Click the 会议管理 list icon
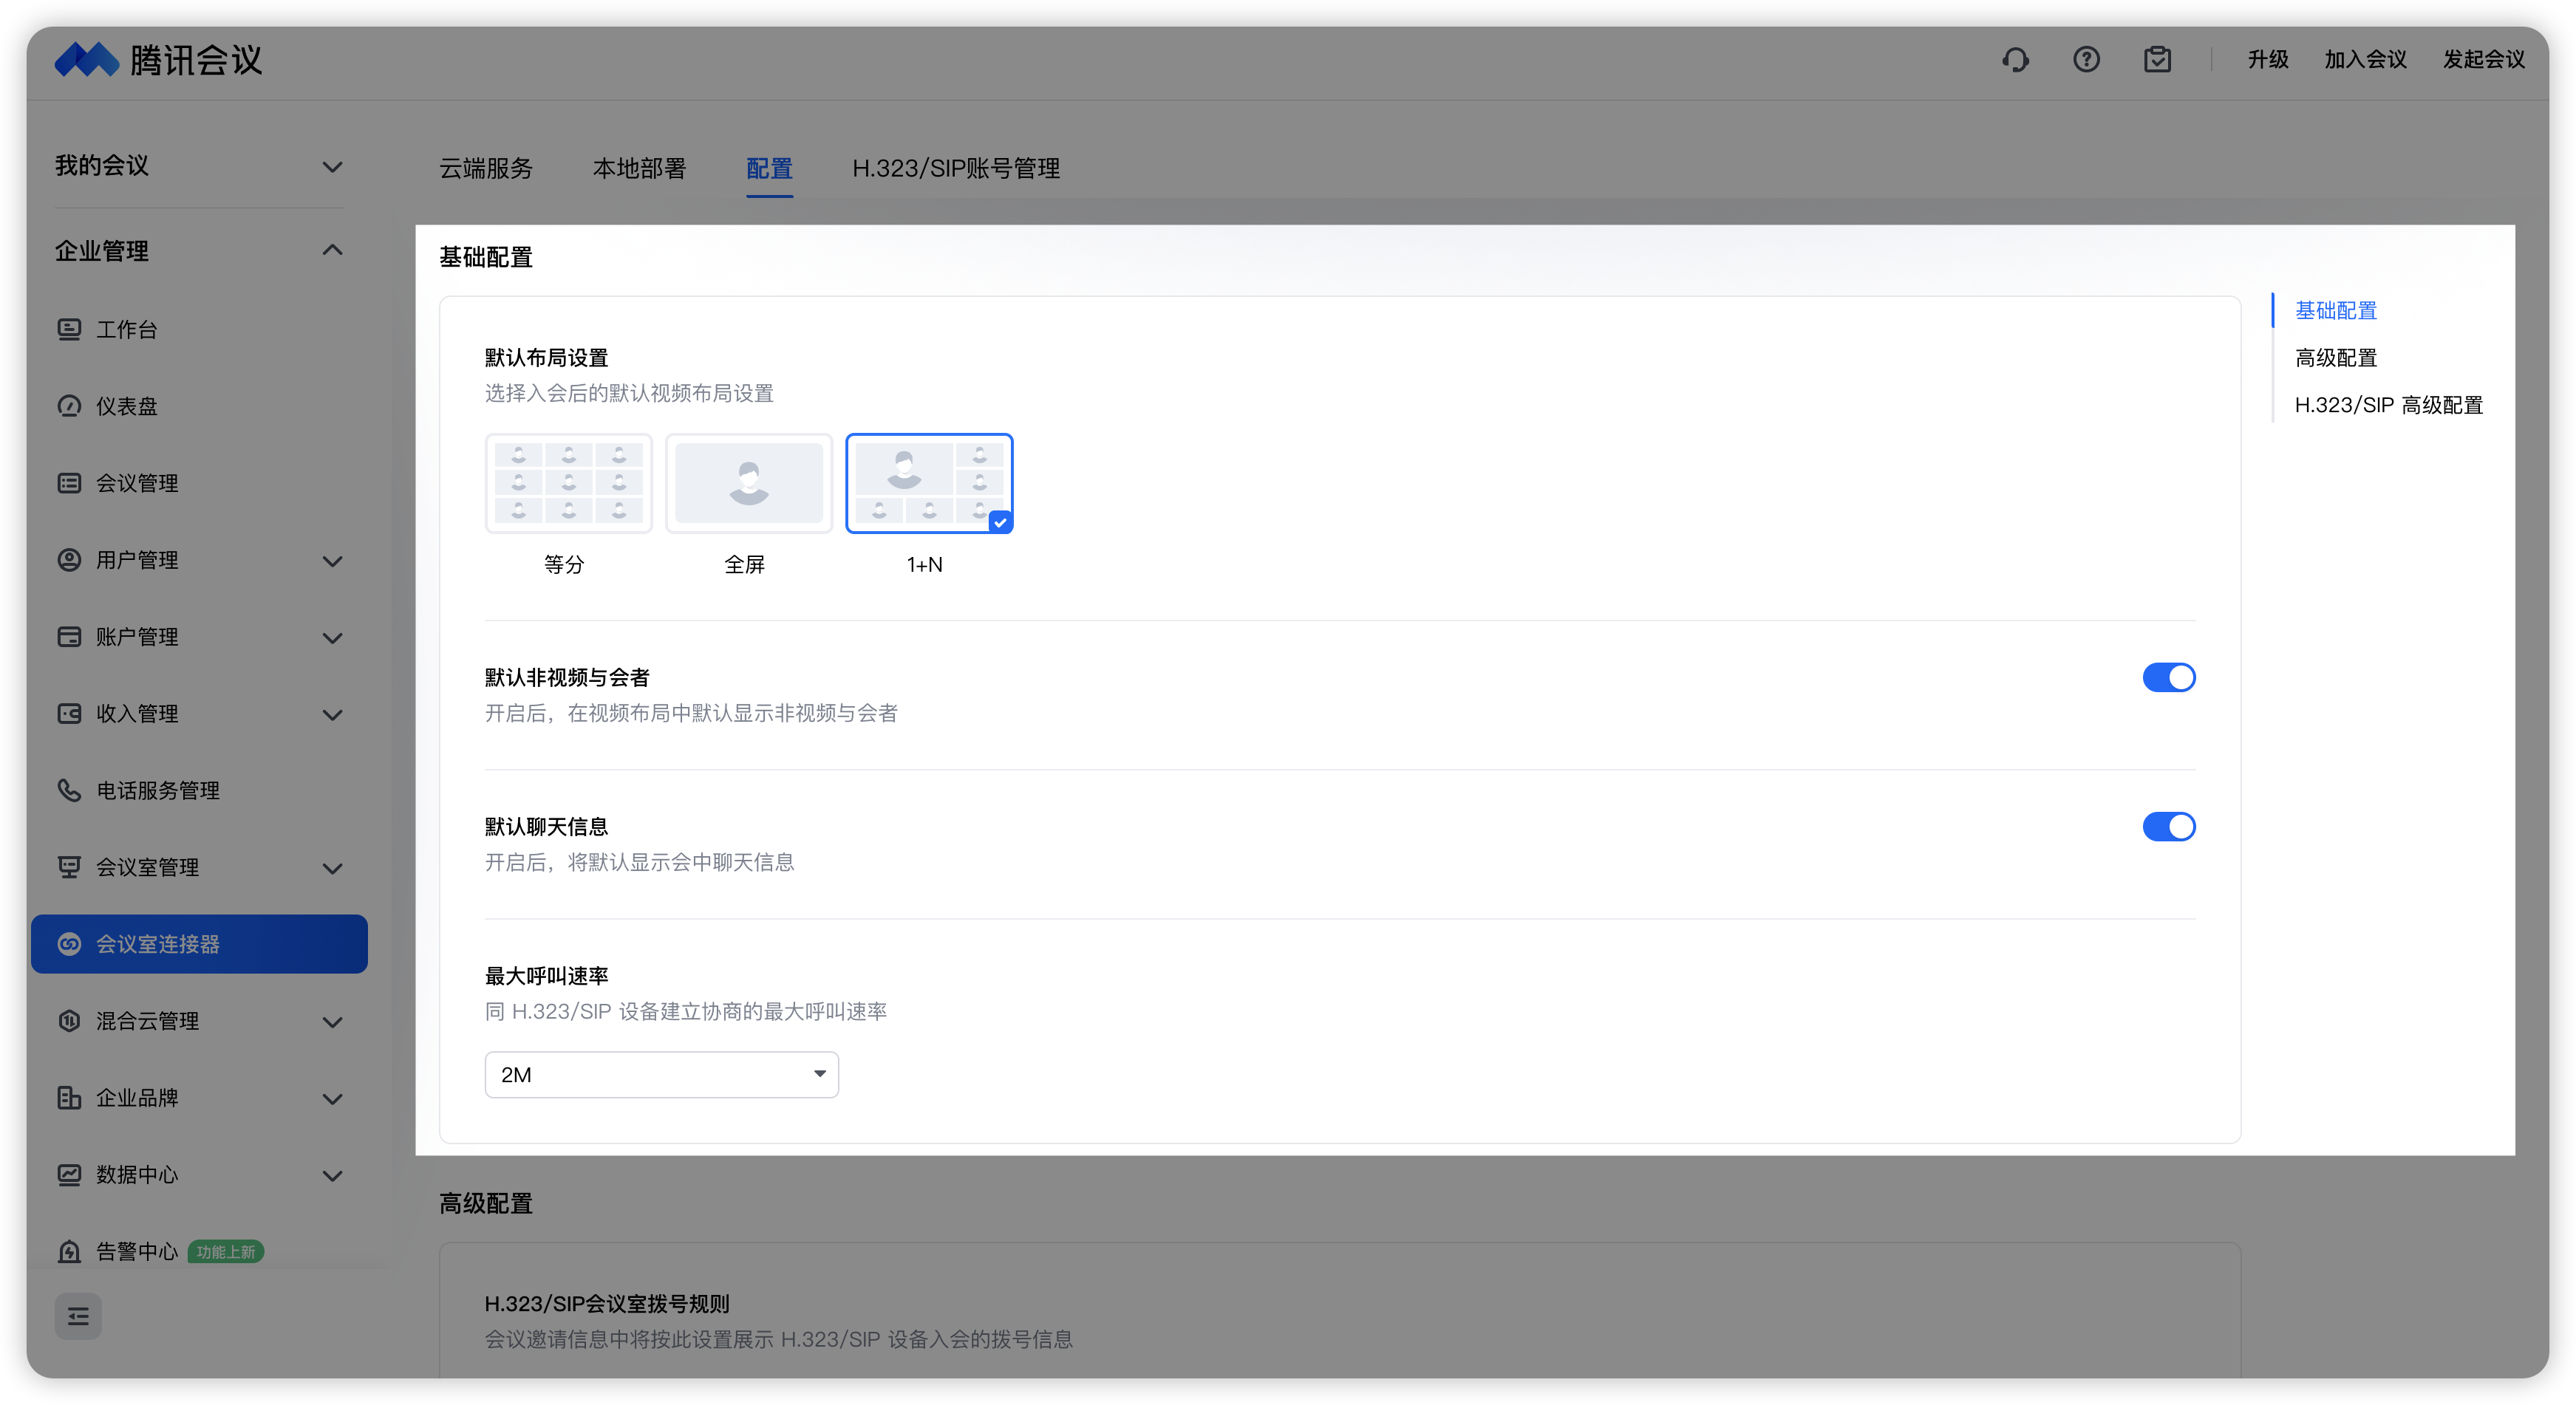Screen dimensions: 2576x1405 pyautogui.click(x=69, y=483)
